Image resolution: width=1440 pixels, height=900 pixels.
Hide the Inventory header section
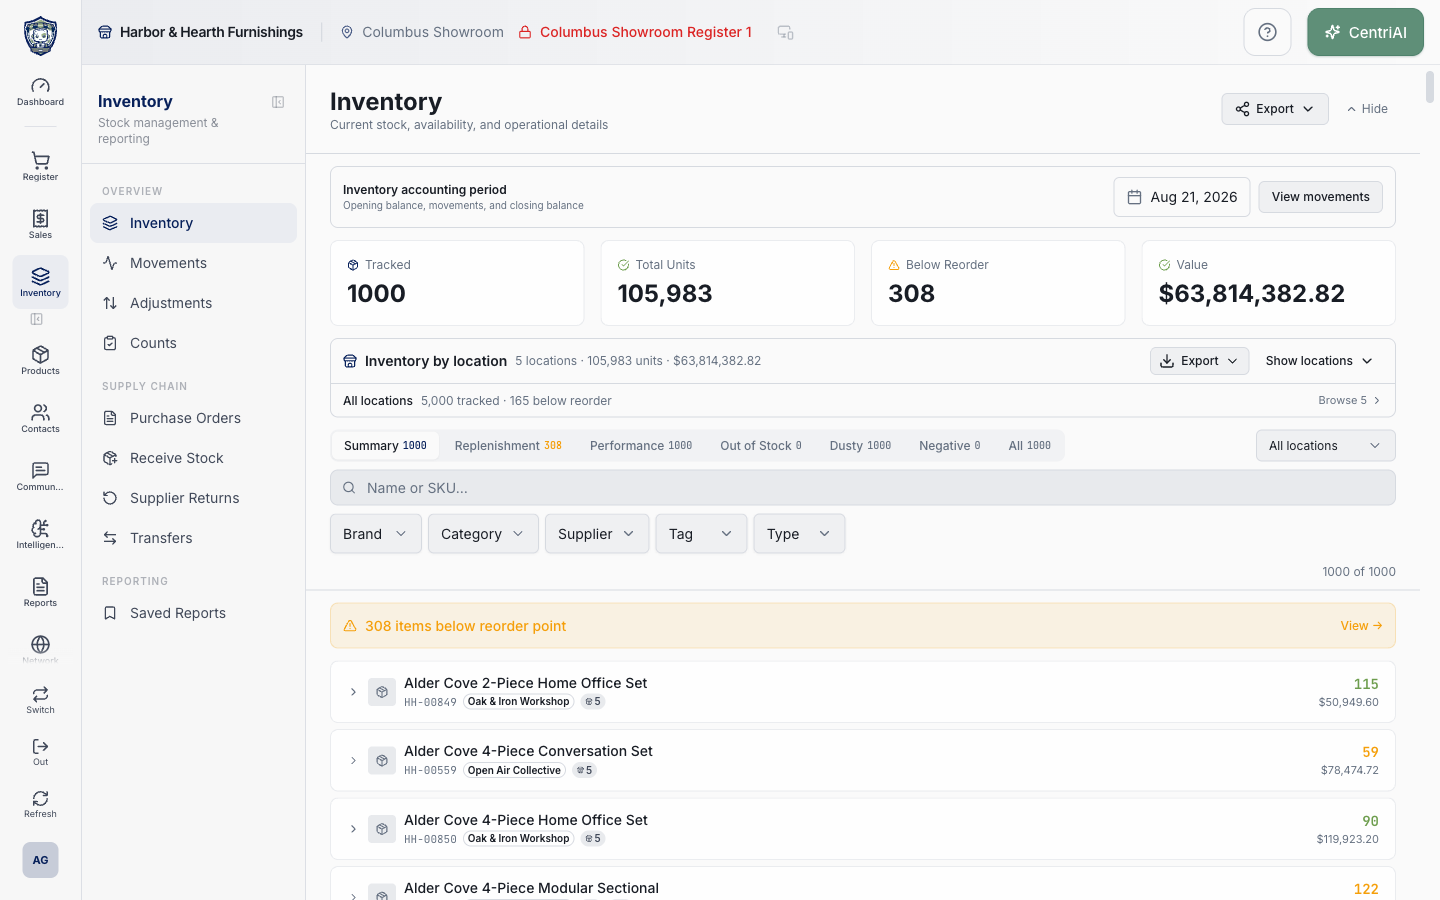click(1367, 109)
